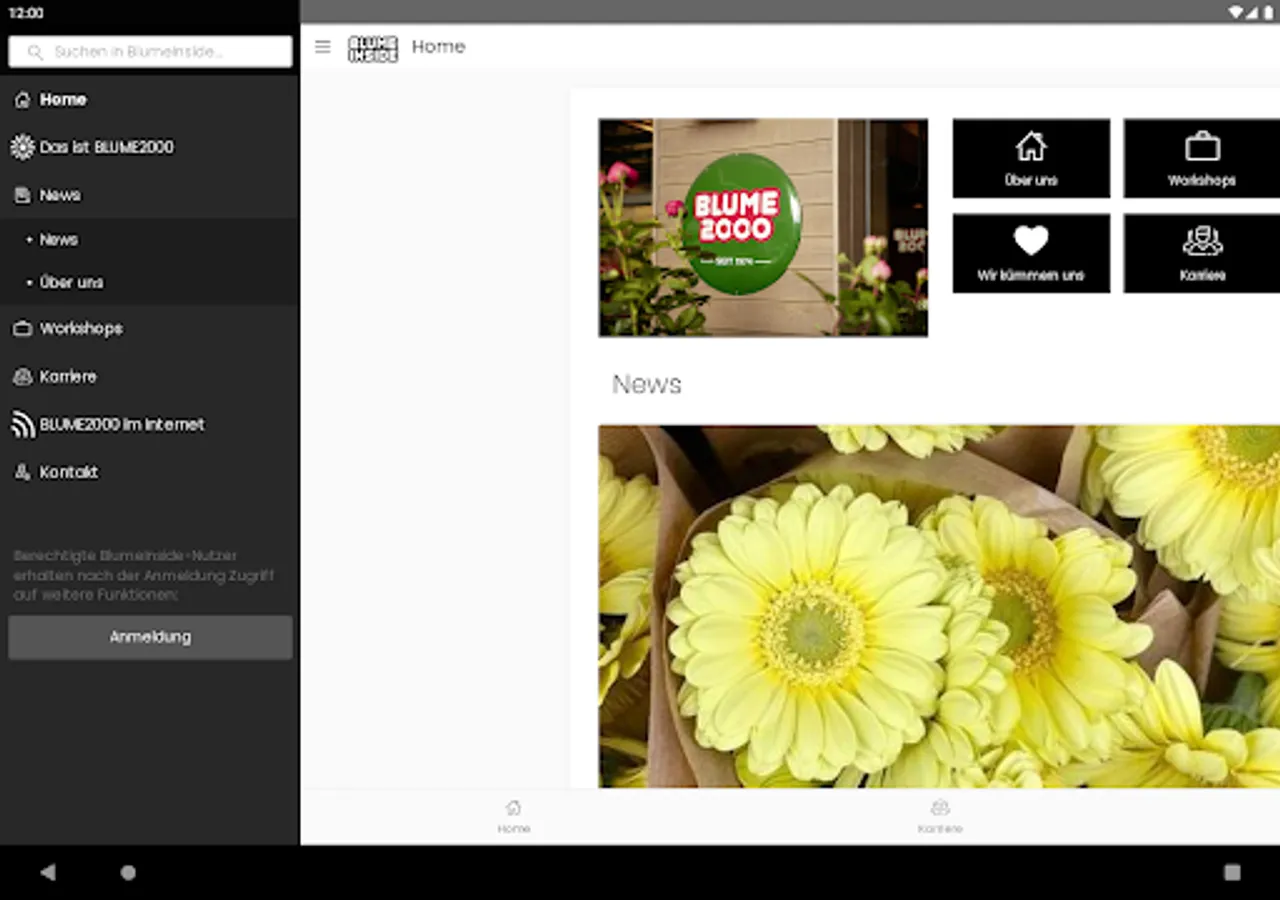Open the Karriere tile with the people icon
This screenshot has height=900, width=1280.
[1202, 253]
